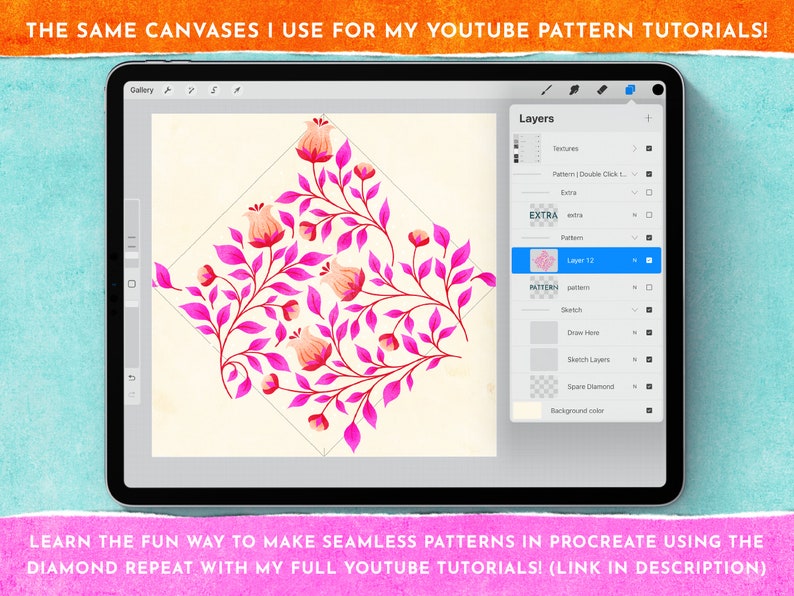This screenshot has height=596, width=794.
Task: Open blend mode N of Draw Here
Action: 634,333
